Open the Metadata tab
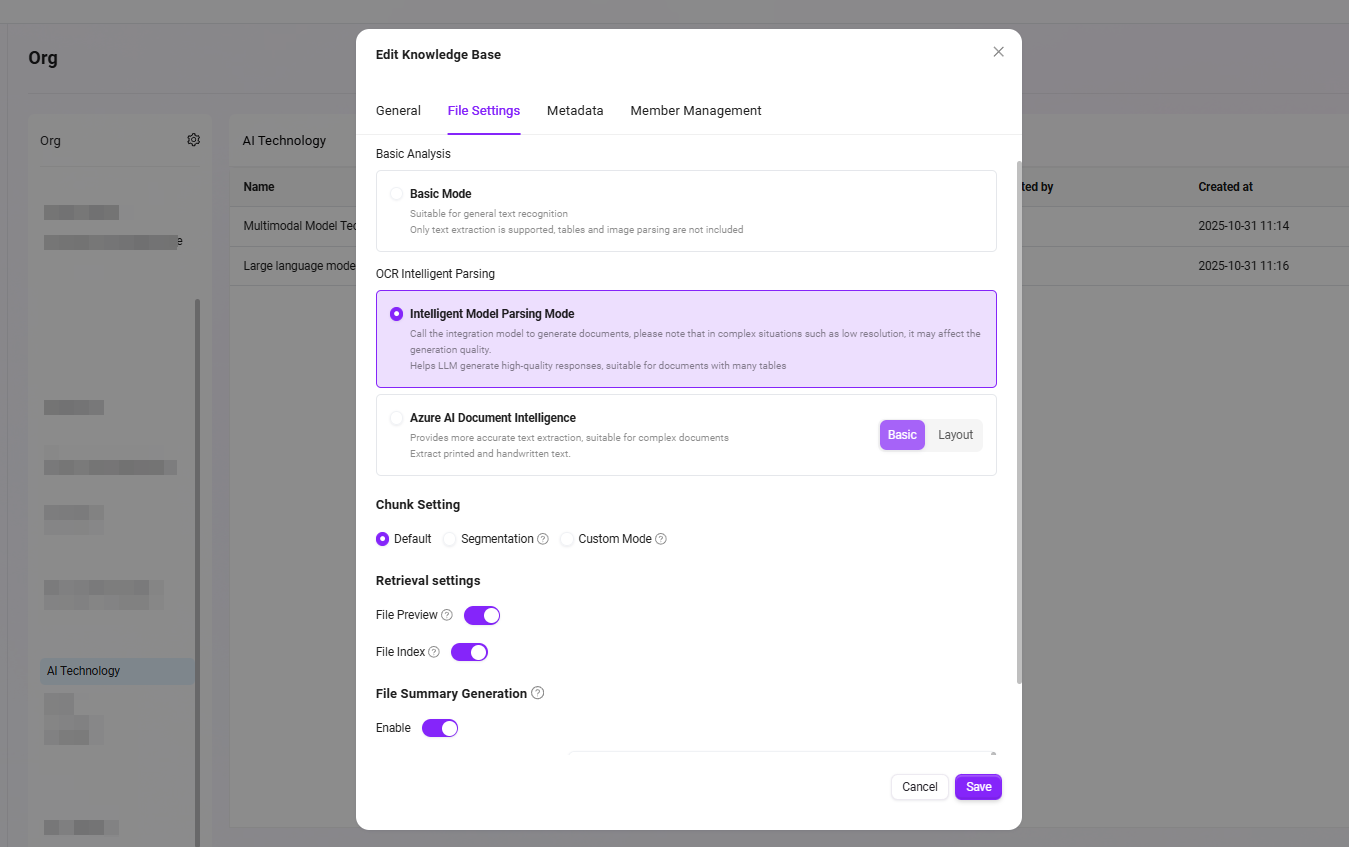This screenshot has height=847, width=1349. 575,111
